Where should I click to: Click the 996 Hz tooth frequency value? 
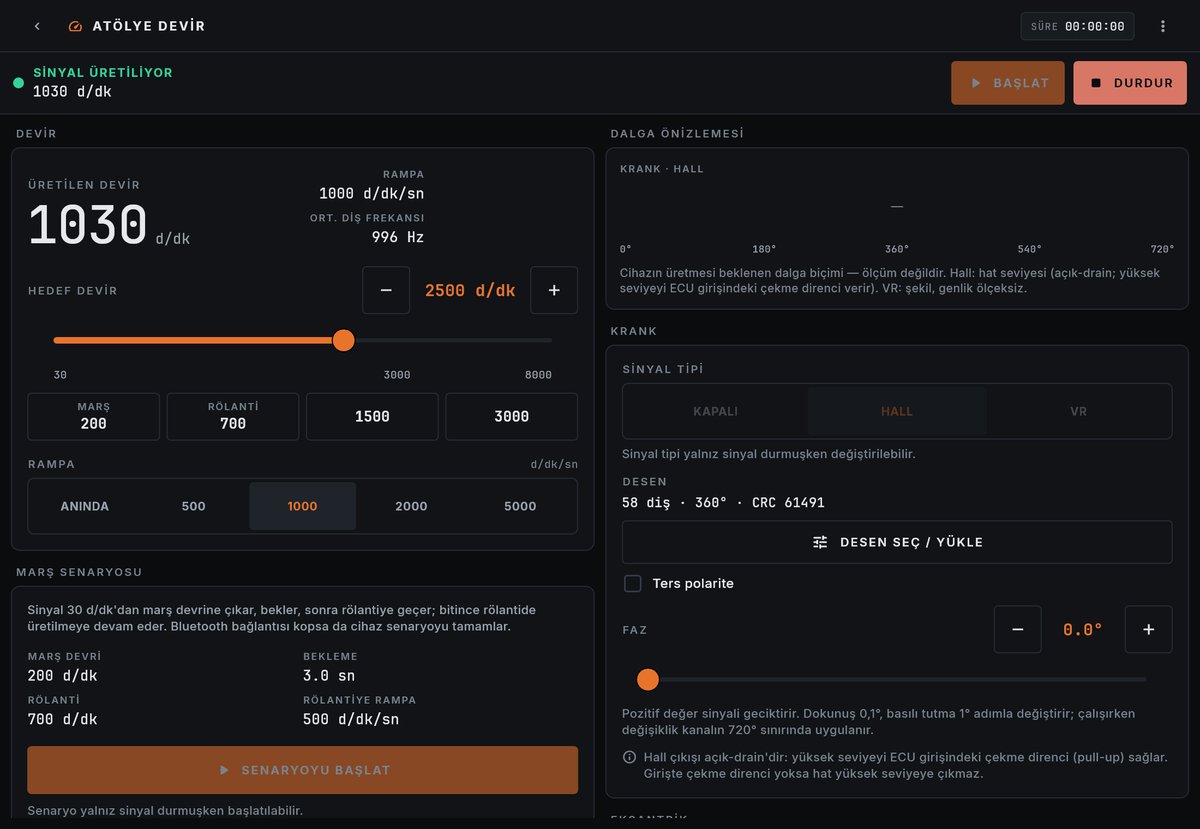click(398, 237)
